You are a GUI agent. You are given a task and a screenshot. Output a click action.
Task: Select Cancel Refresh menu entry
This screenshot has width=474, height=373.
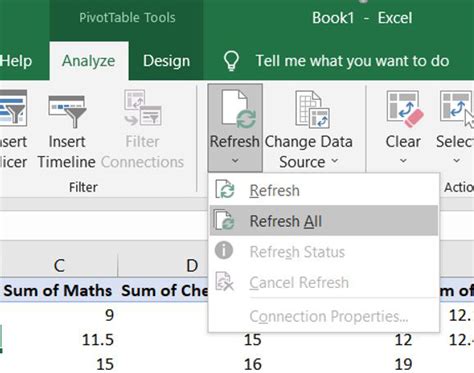pos(323,282)
